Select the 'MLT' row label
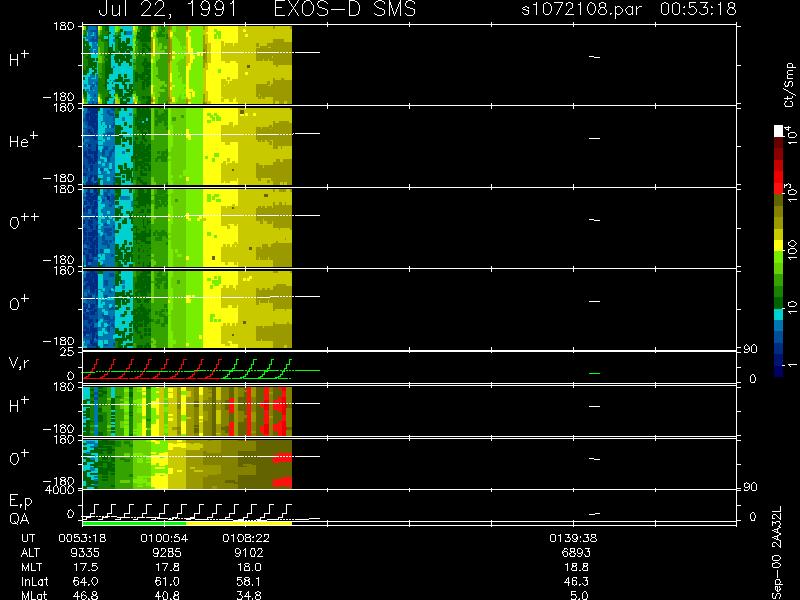800x600 pixels. click(x=31, y=567)
